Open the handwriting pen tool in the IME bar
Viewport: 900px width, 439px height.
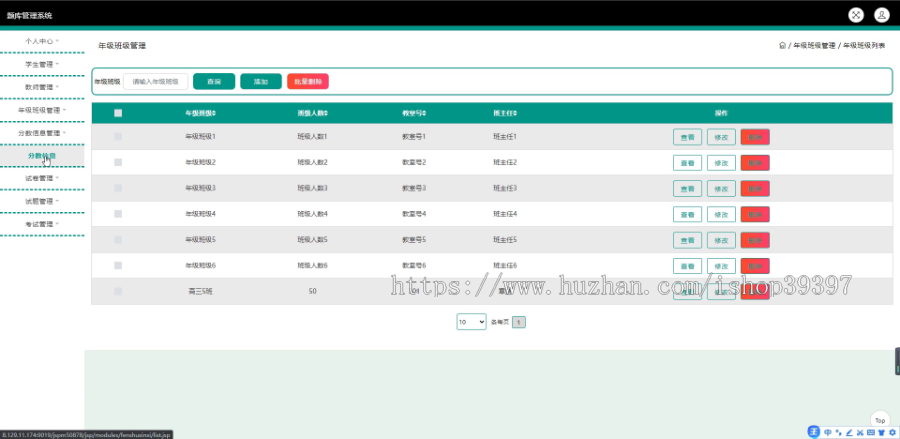849,432
